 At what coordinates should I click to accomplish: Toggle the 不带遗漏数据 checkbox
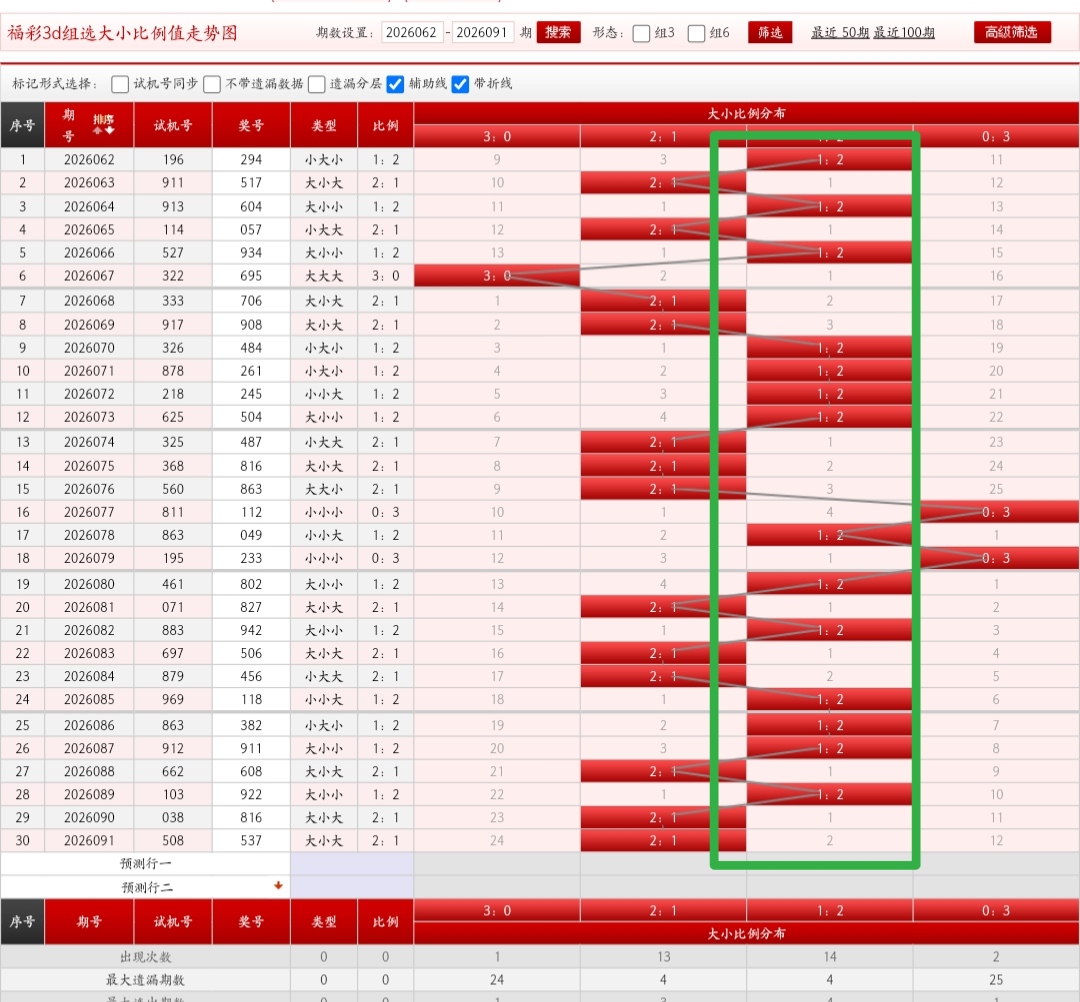[212, 84]
